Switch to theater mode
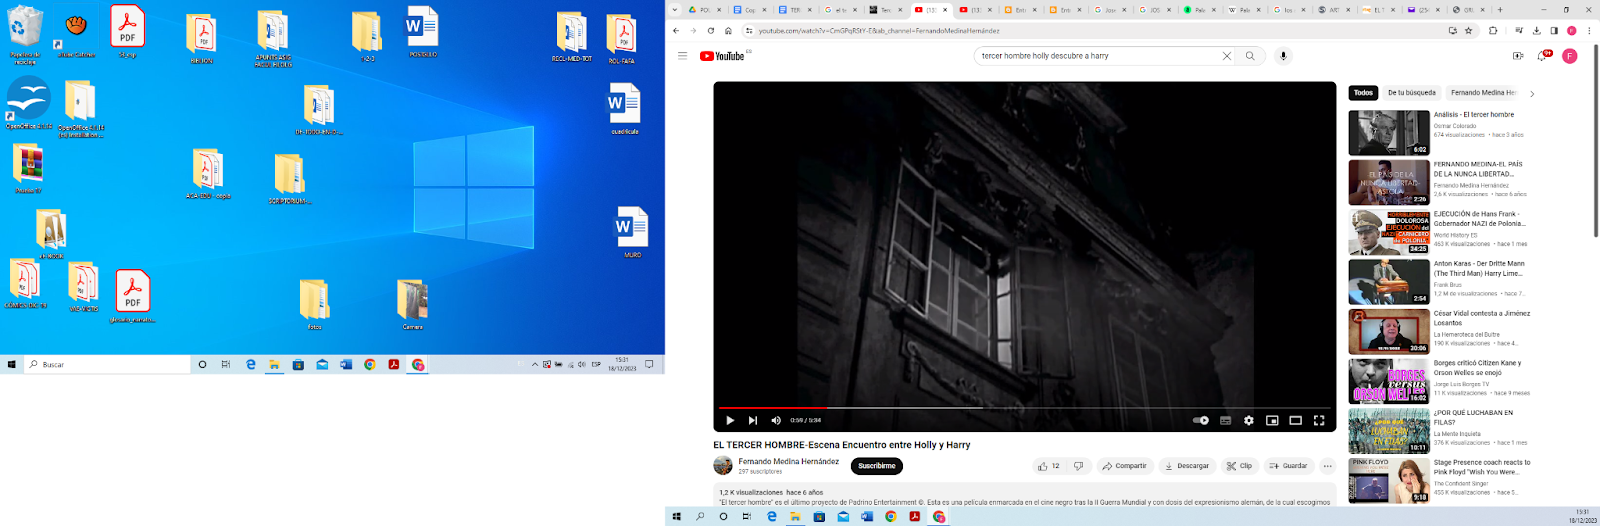 1295,420
